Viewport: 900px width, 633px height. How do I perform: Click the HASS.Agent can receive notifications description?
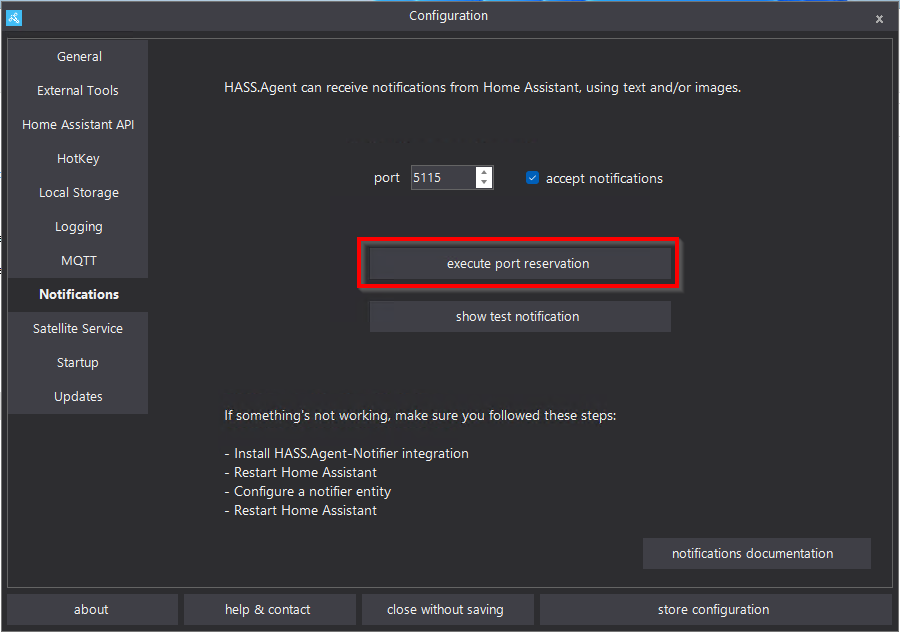482,88
